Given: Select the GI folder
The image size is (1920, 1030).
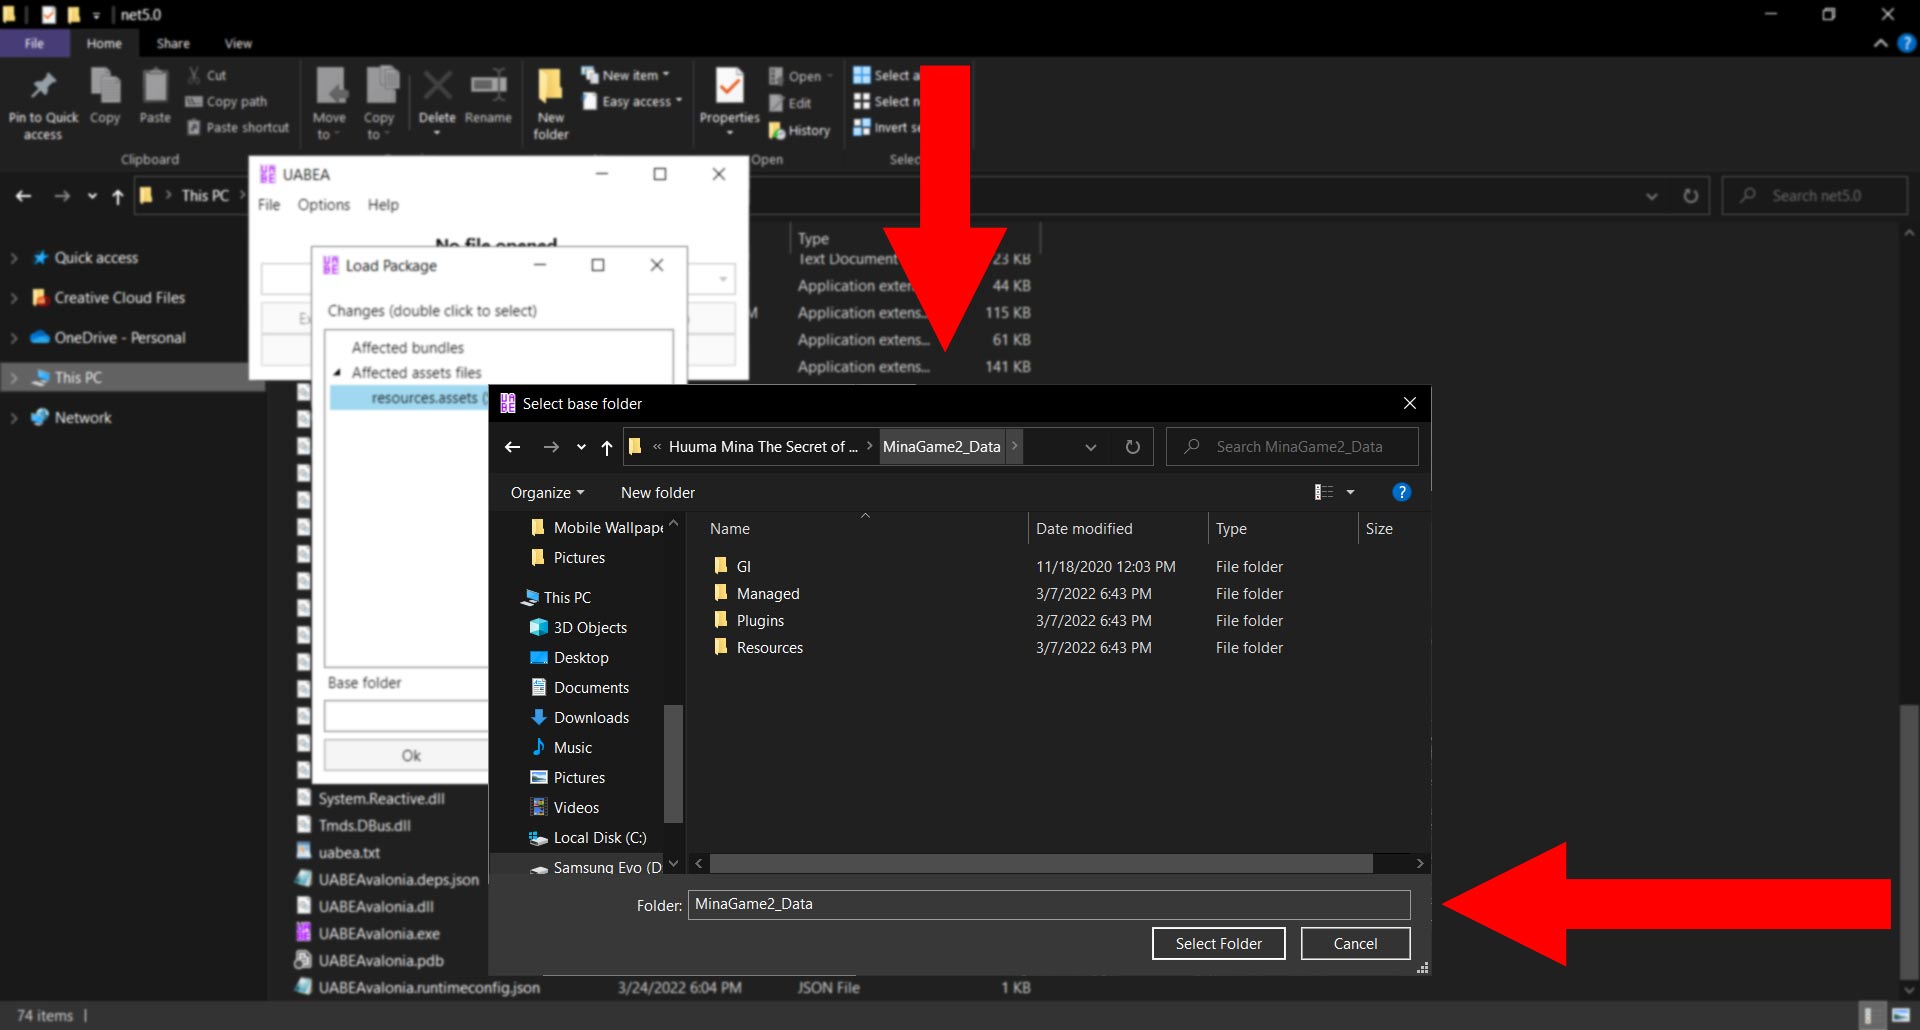Looking at the screenshot, I should click(743, 566).
